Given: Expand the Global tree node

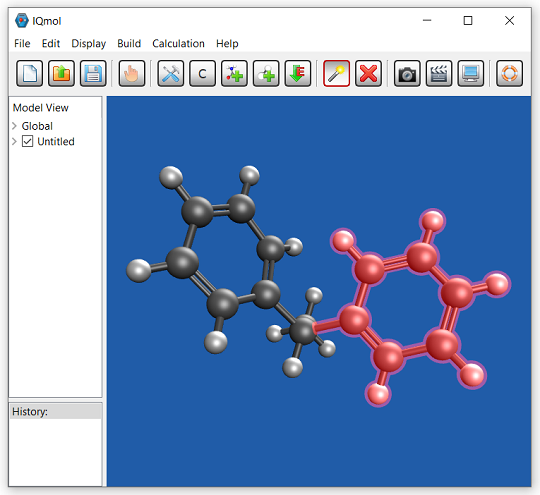Looking at the screenshot, I should tap(14, 126).
